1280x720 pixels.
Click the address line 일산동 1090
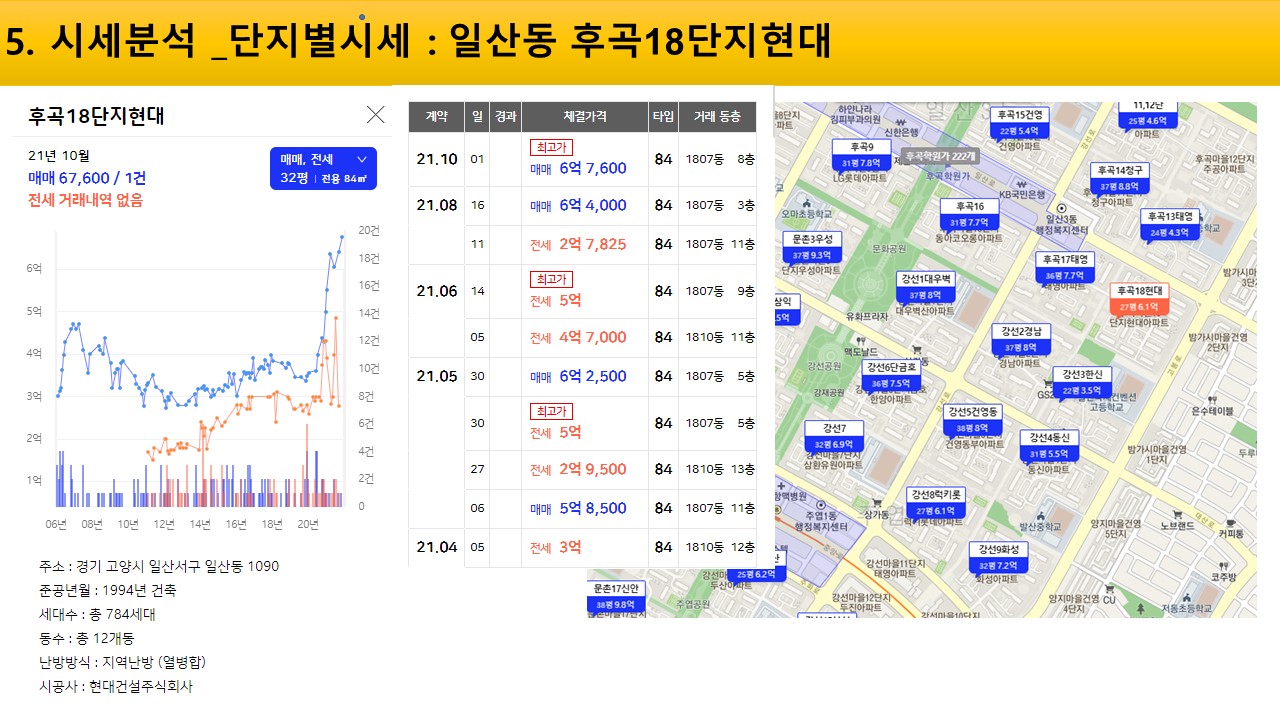[159, 566]
